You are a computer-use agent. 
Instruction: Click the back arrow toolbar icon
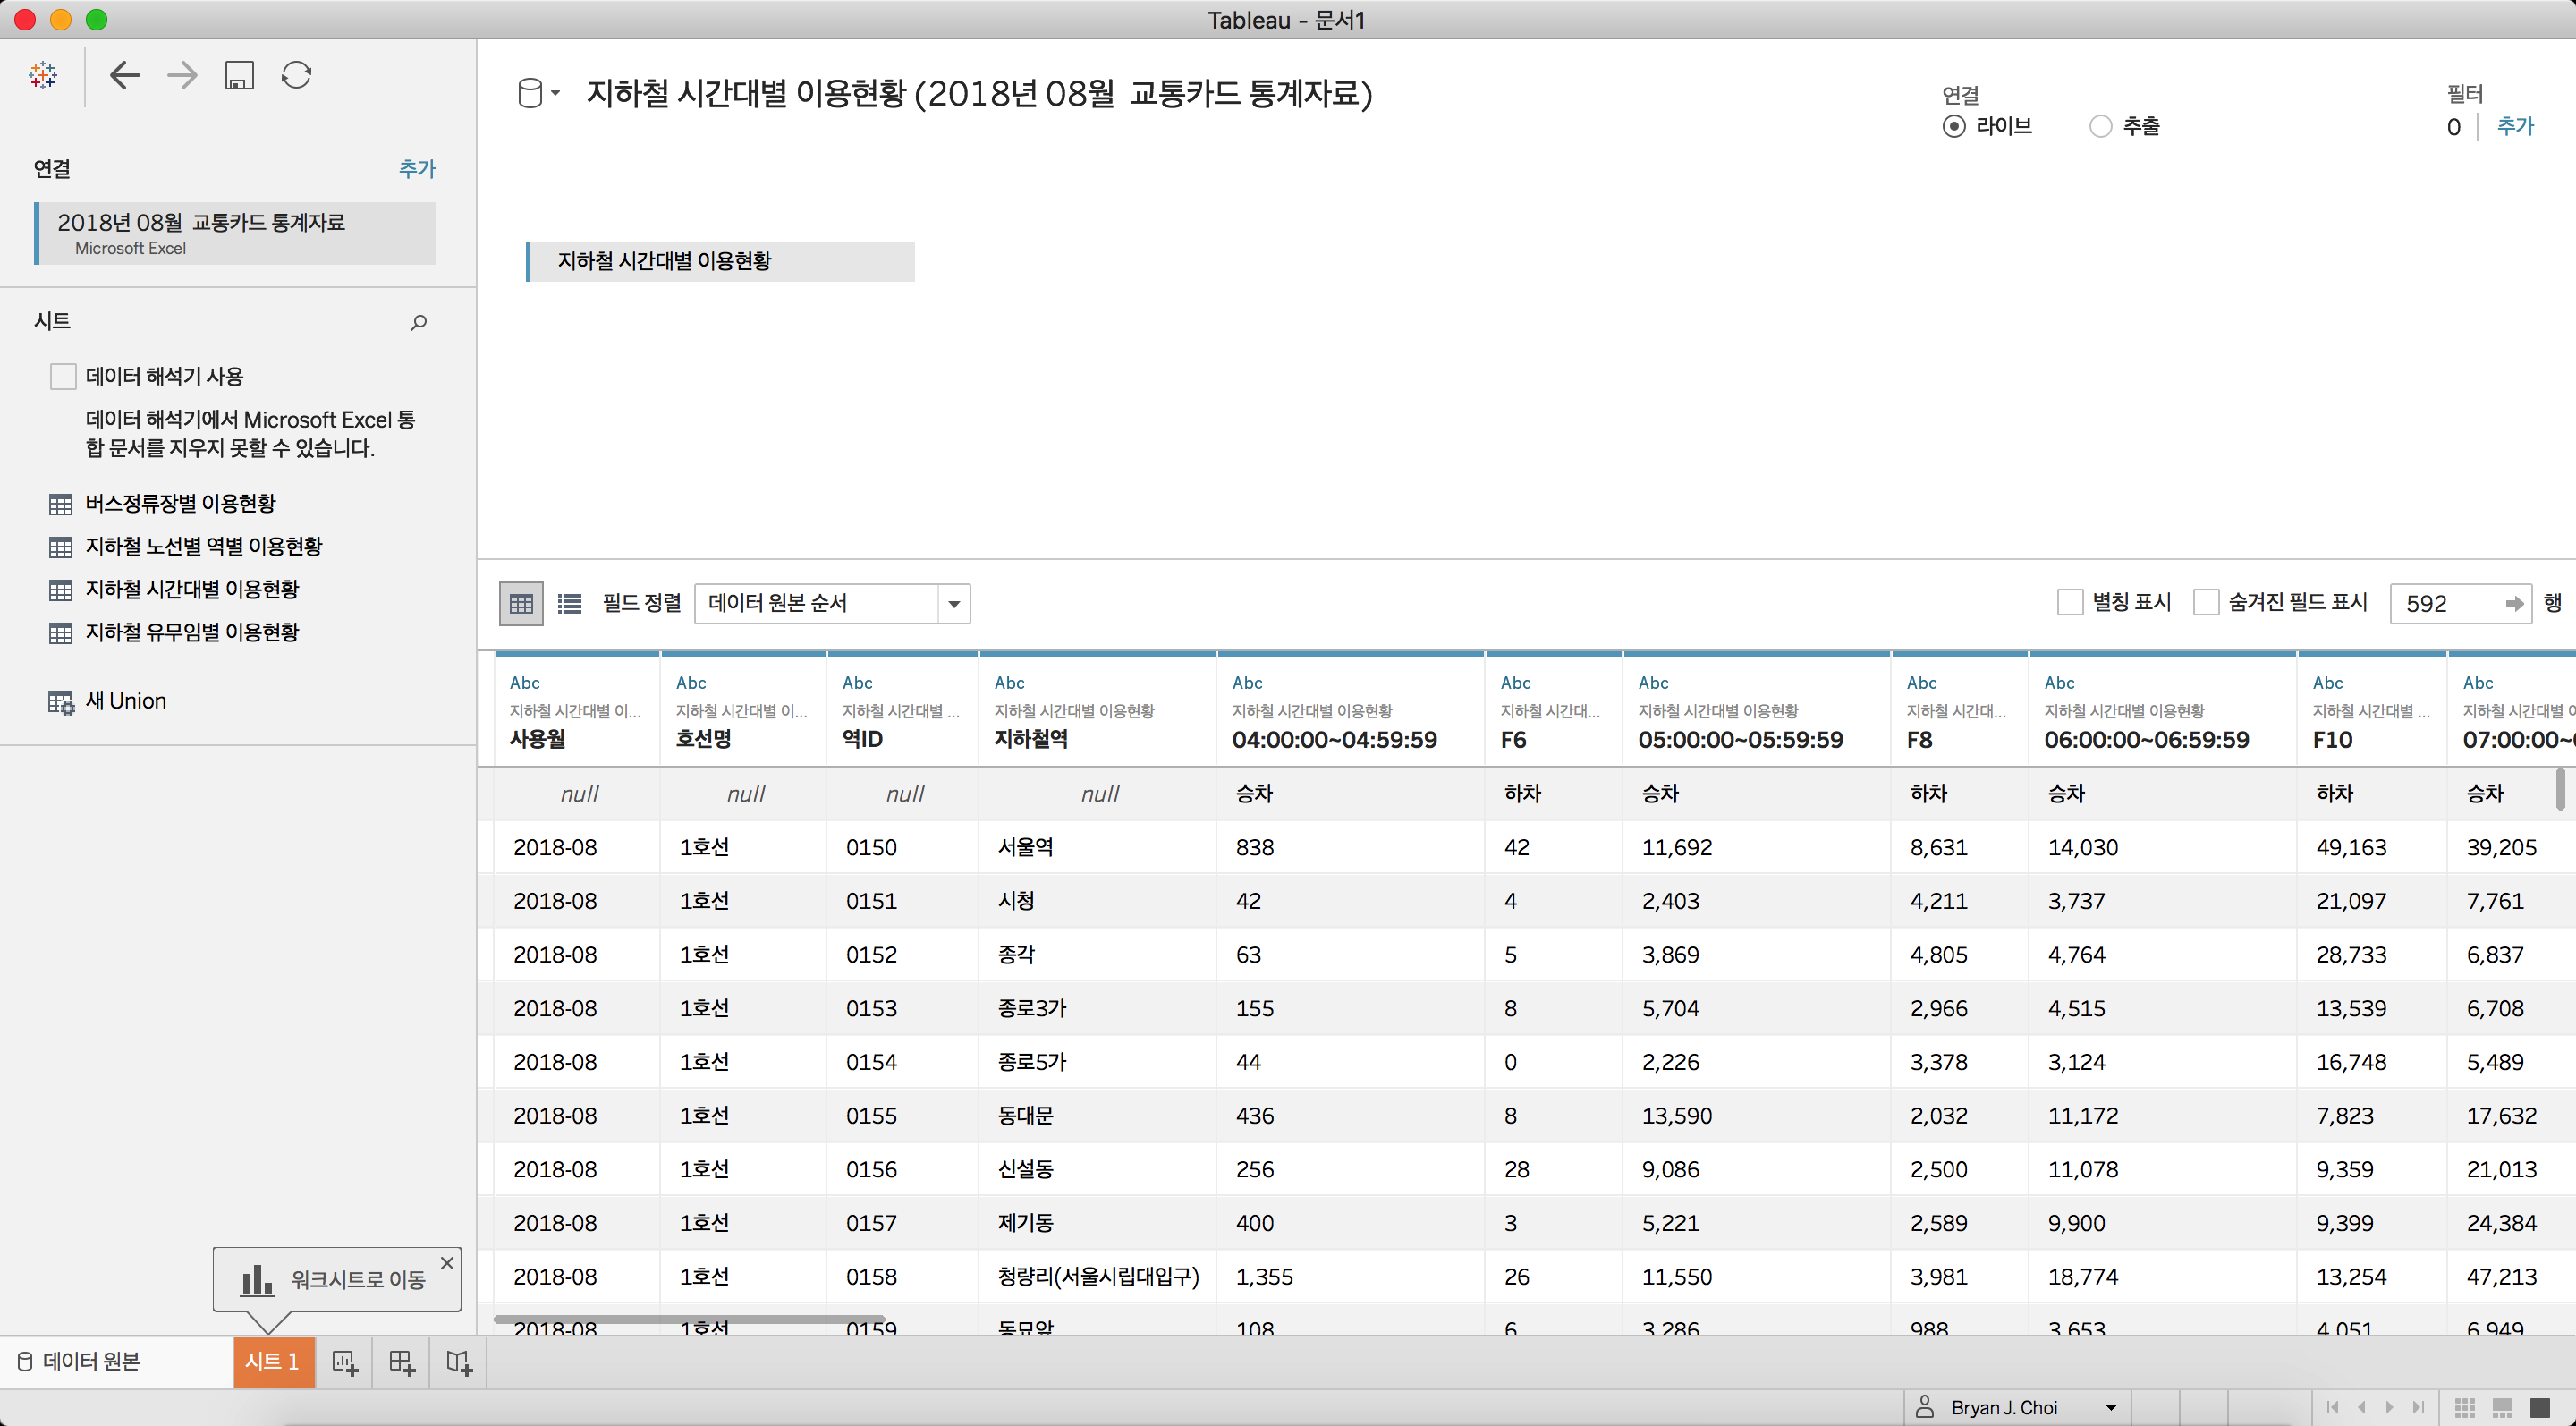[x=125, y=75]
